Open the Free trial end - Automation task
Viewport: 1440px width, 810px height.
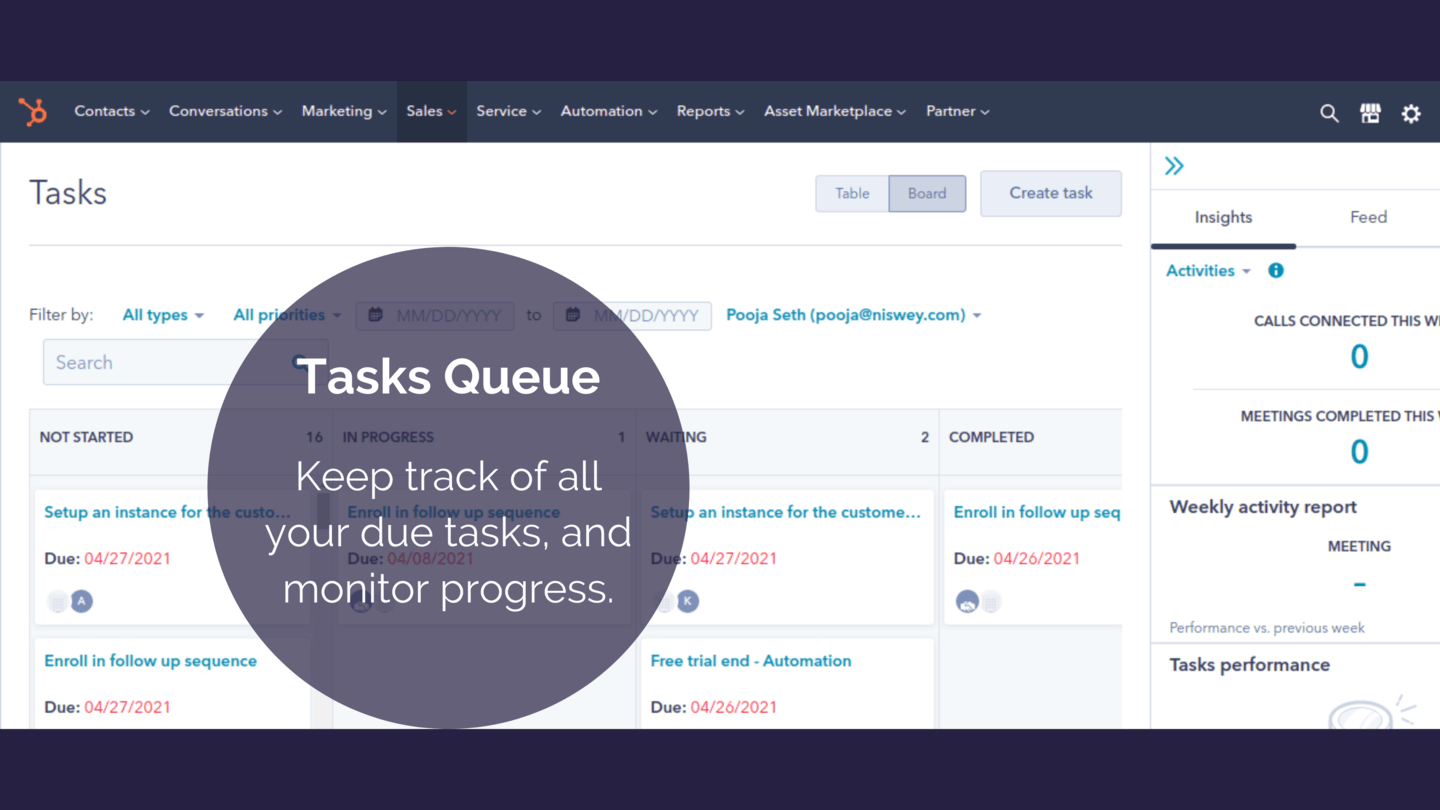(750, 661)
